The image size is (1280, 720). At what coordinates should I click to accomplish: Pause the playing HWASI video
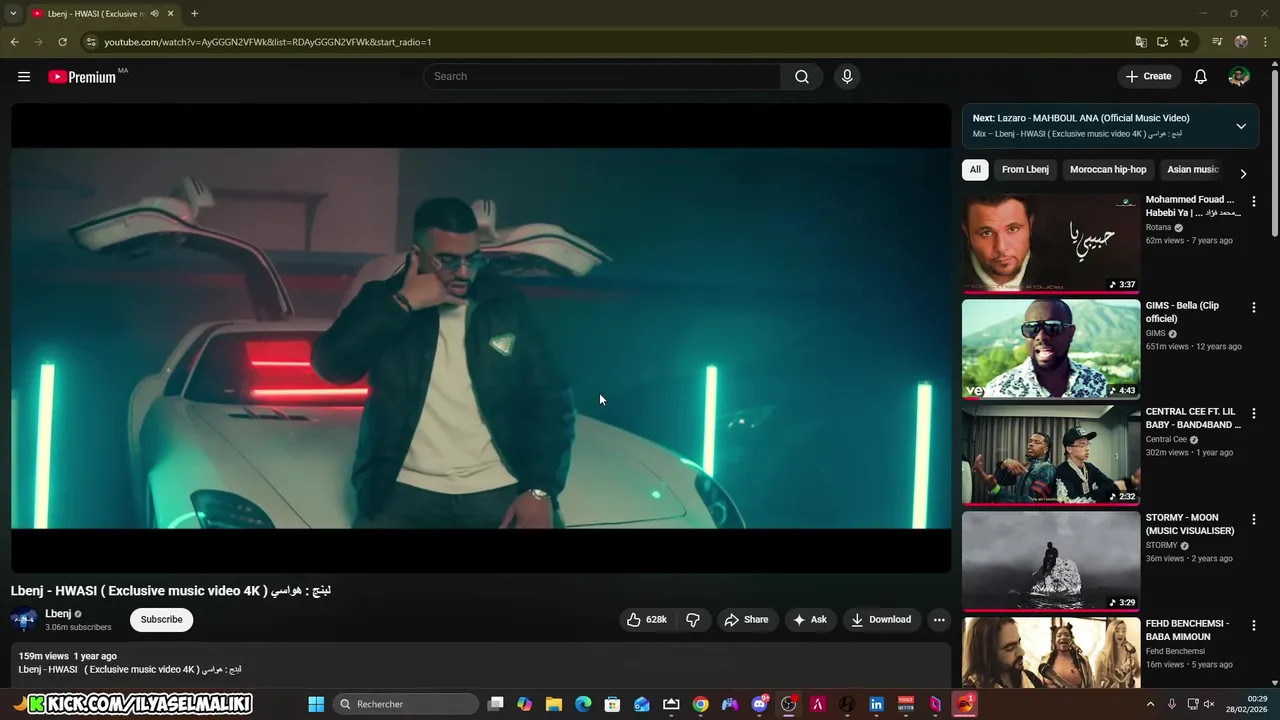click(481, 338)
